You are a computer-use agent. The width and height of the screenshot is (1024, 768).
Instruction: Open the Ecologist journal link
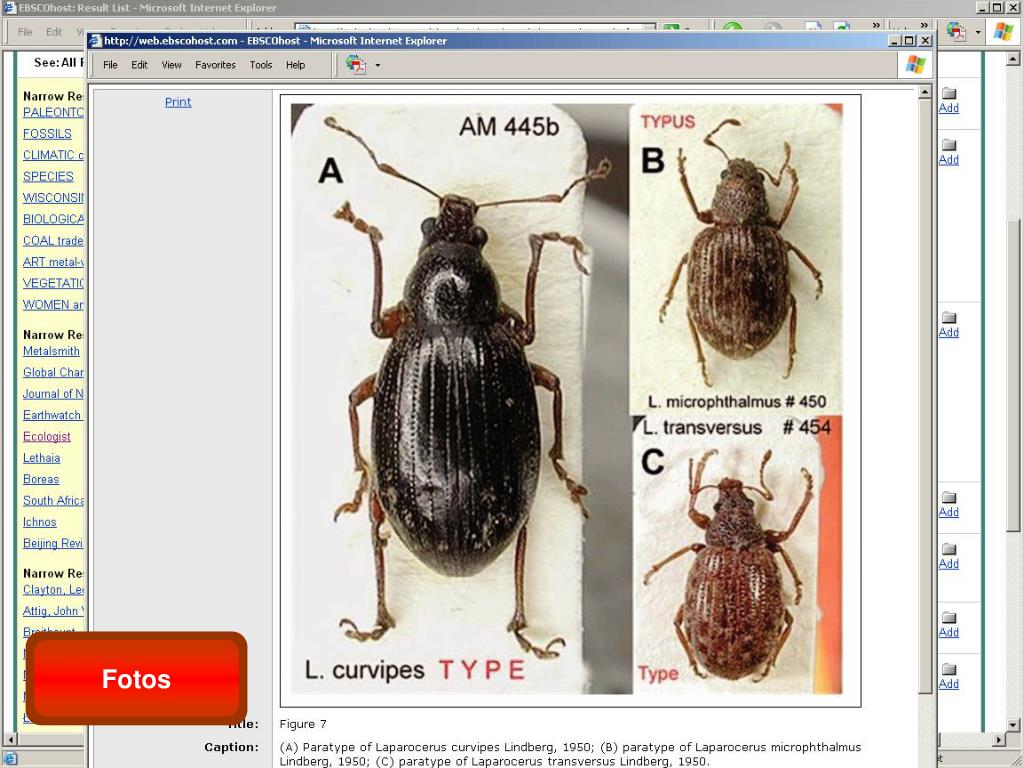(46, 436)
